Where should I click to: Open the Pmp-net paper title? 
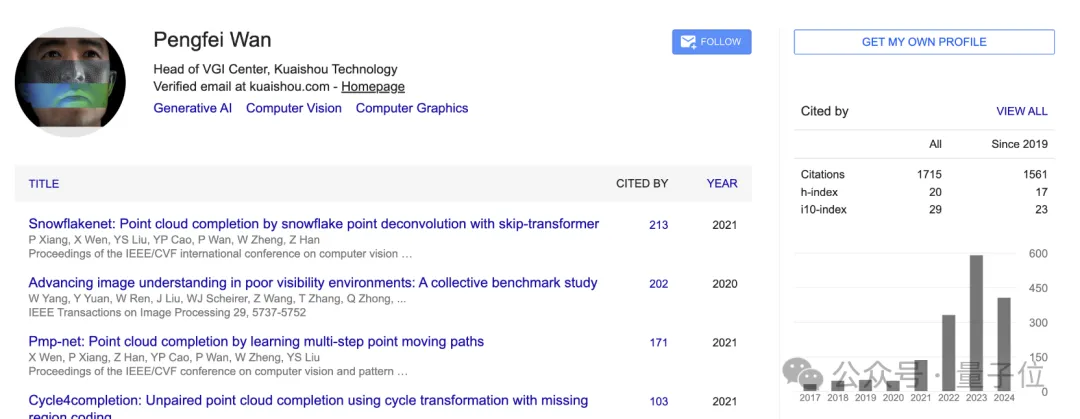pyautogui.click(x=256, y=342)
